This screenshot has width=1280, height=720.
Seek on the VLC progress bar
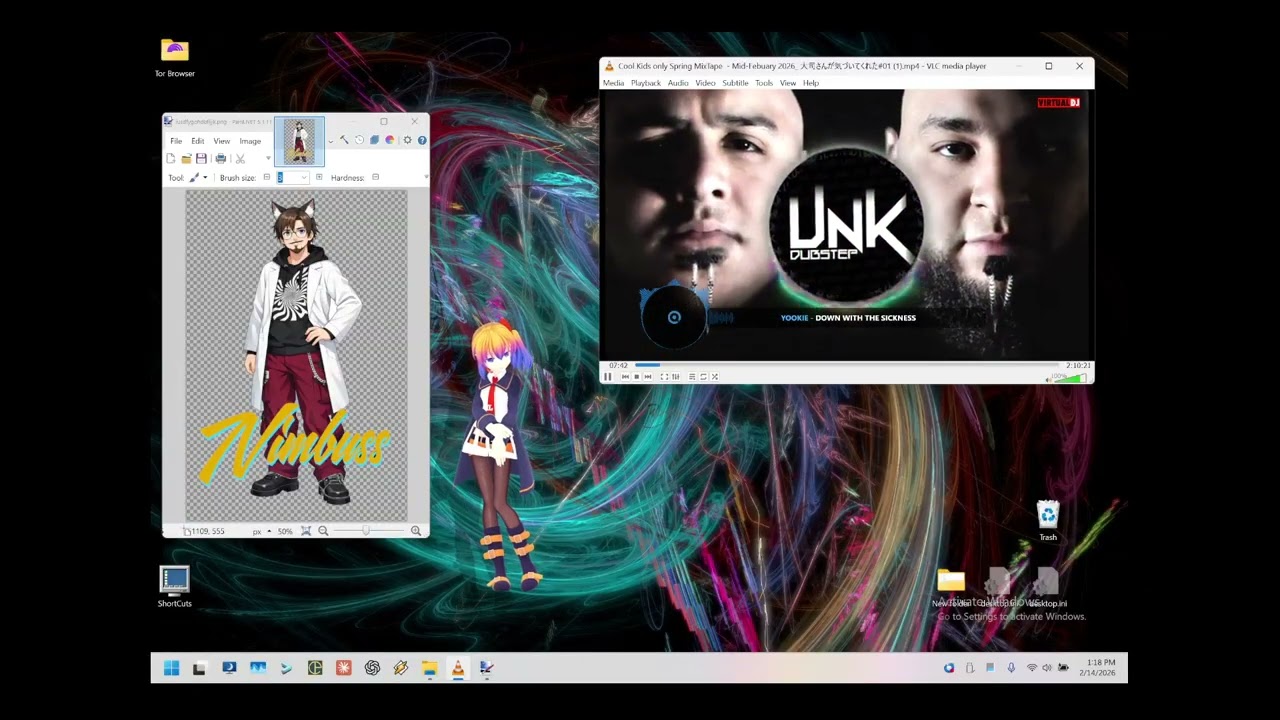click(x=846, y=365)
